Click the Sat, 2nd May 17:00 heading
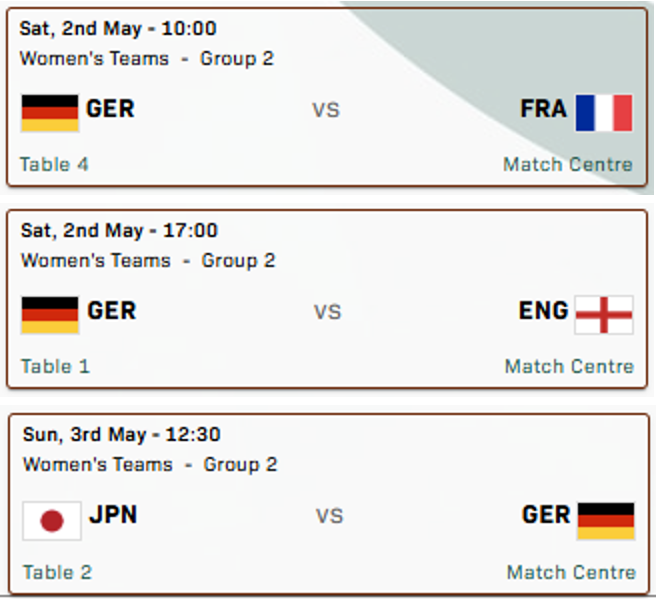This screenshot has height=599, width=664. [119, 230]
